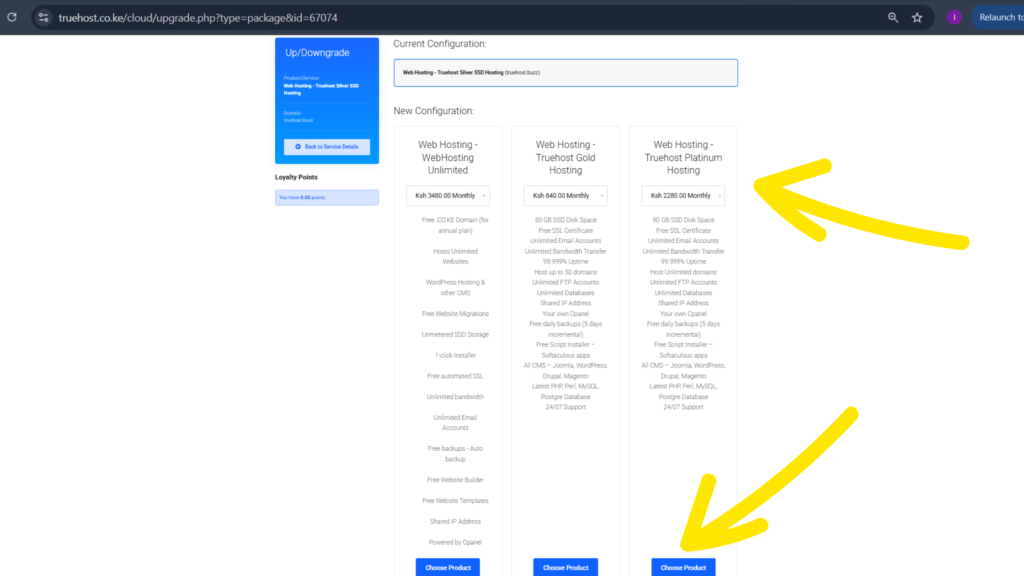Choose Product for Truehost Gold Hosting
Viewport: 1024px width, 576px height.
point(566,568)
